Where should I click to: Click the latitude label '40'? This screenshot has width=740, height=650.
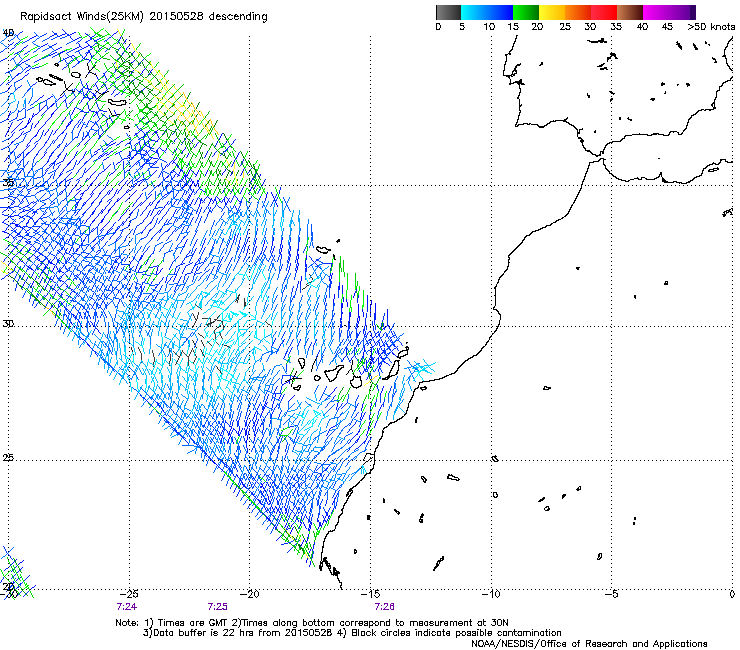[x=8, y=33]
